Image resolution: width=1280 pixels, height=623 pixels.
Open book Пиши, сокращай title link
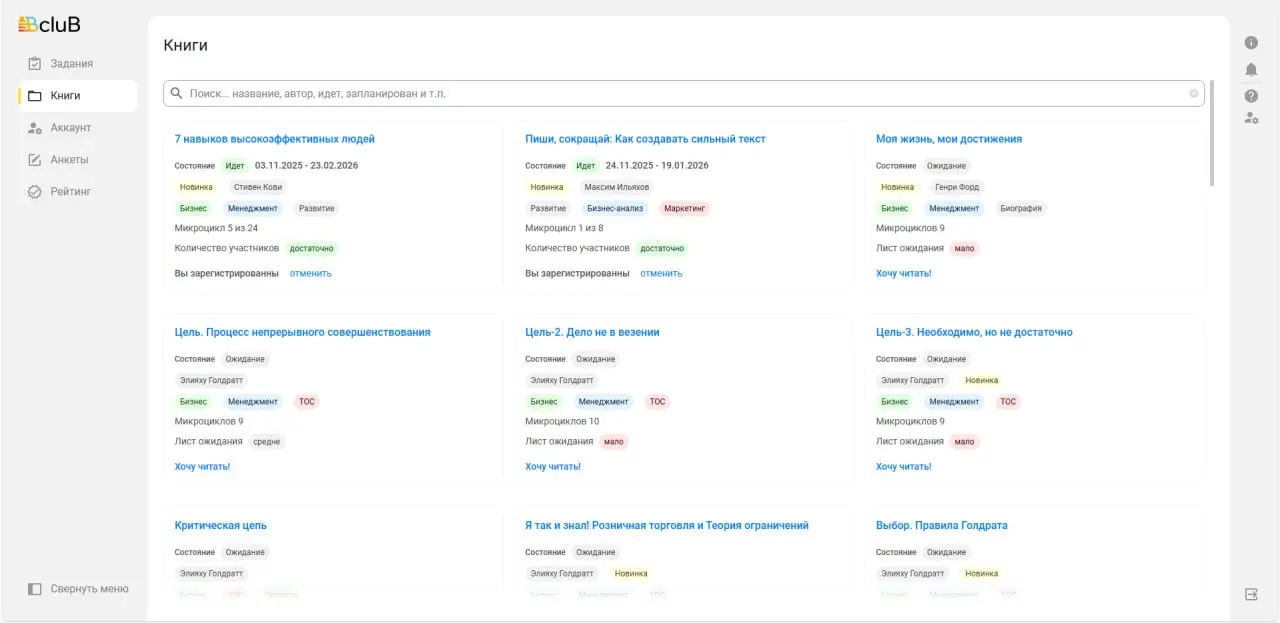coord(645,139)
